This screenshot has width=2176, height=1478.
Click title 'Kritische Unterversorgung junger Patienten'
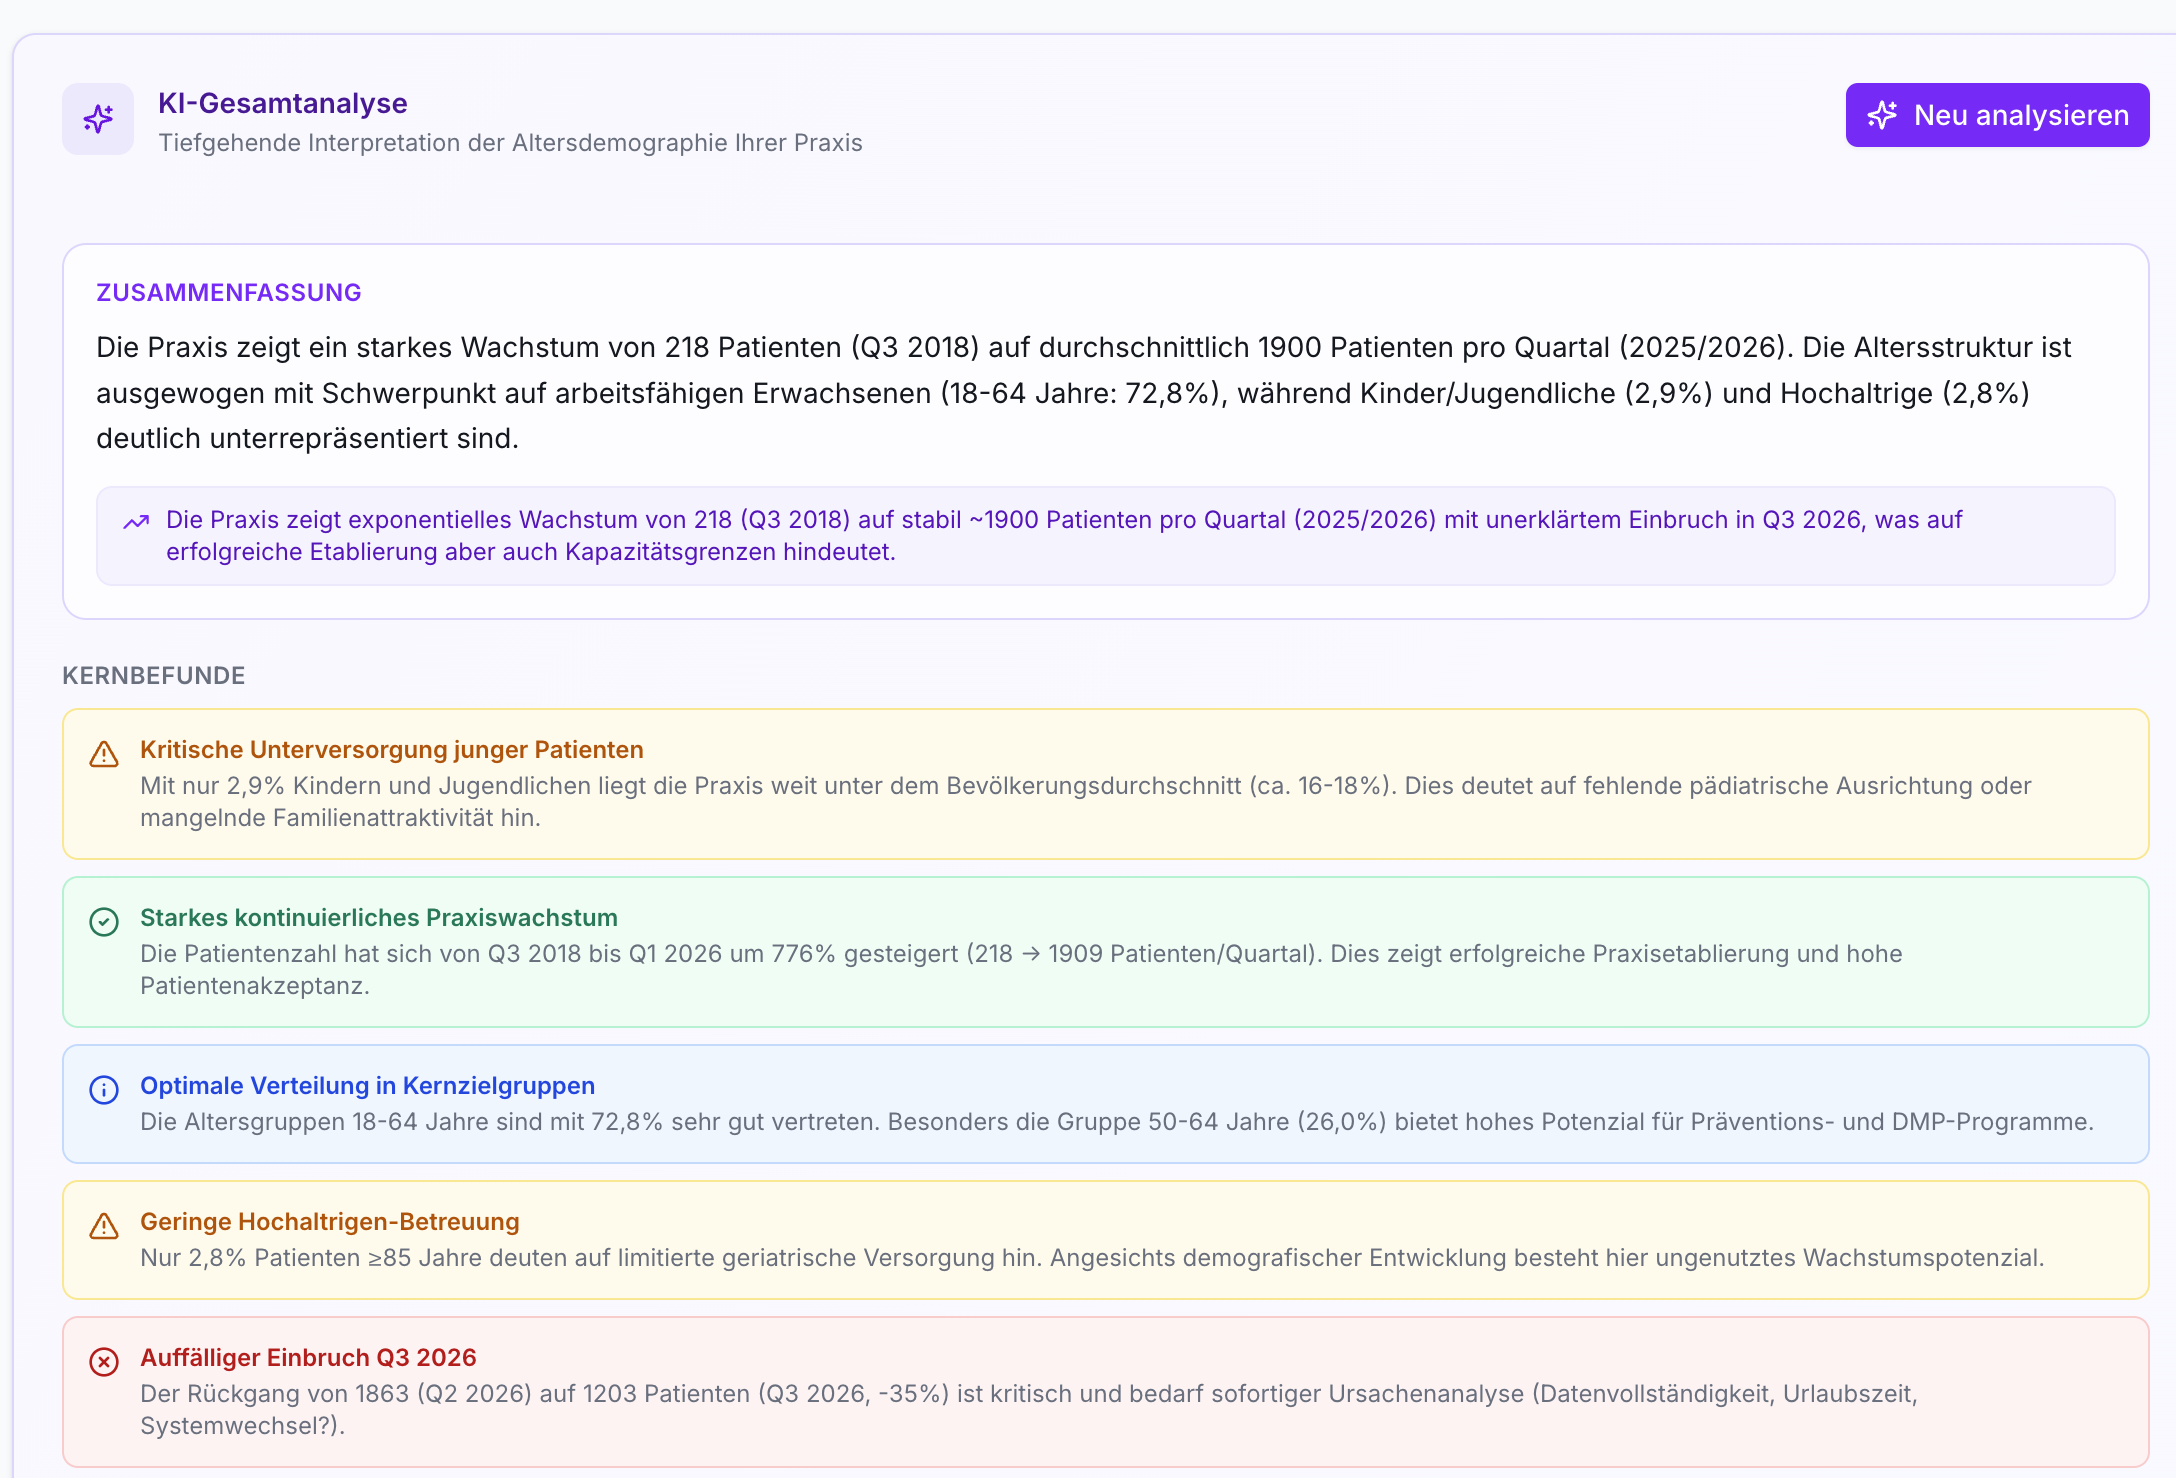click(x=392, y=749)
